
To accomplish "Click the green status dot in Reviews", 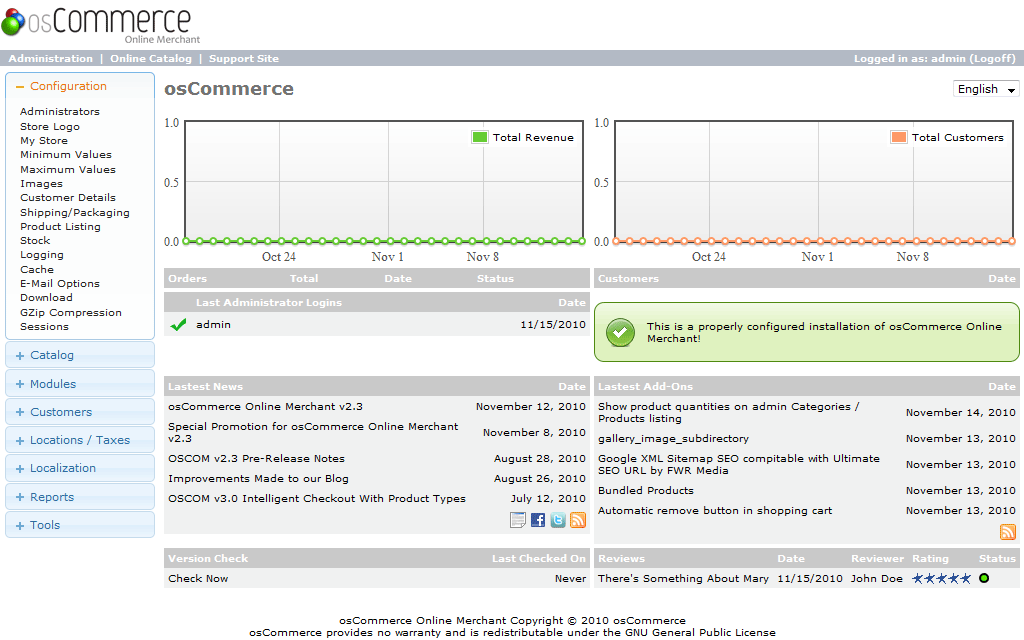I will pyautogui.click(x=984, y=579).
